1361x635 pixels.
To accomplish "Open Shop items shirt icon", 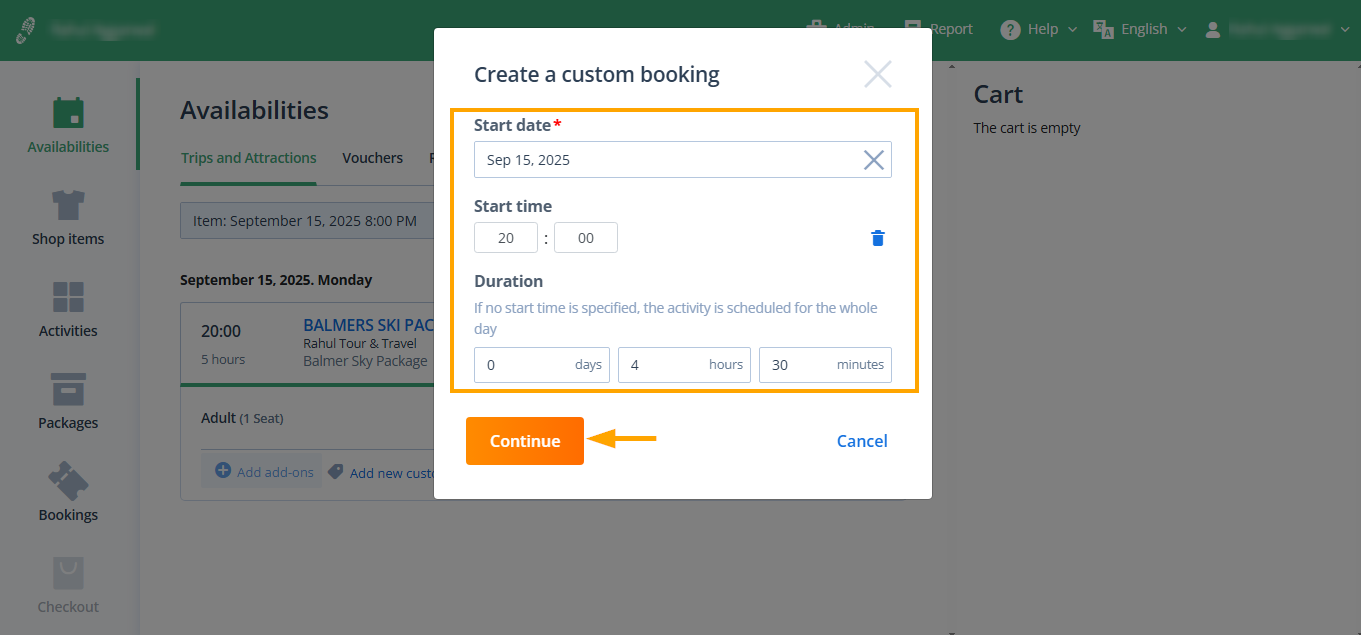I will 68,207.
